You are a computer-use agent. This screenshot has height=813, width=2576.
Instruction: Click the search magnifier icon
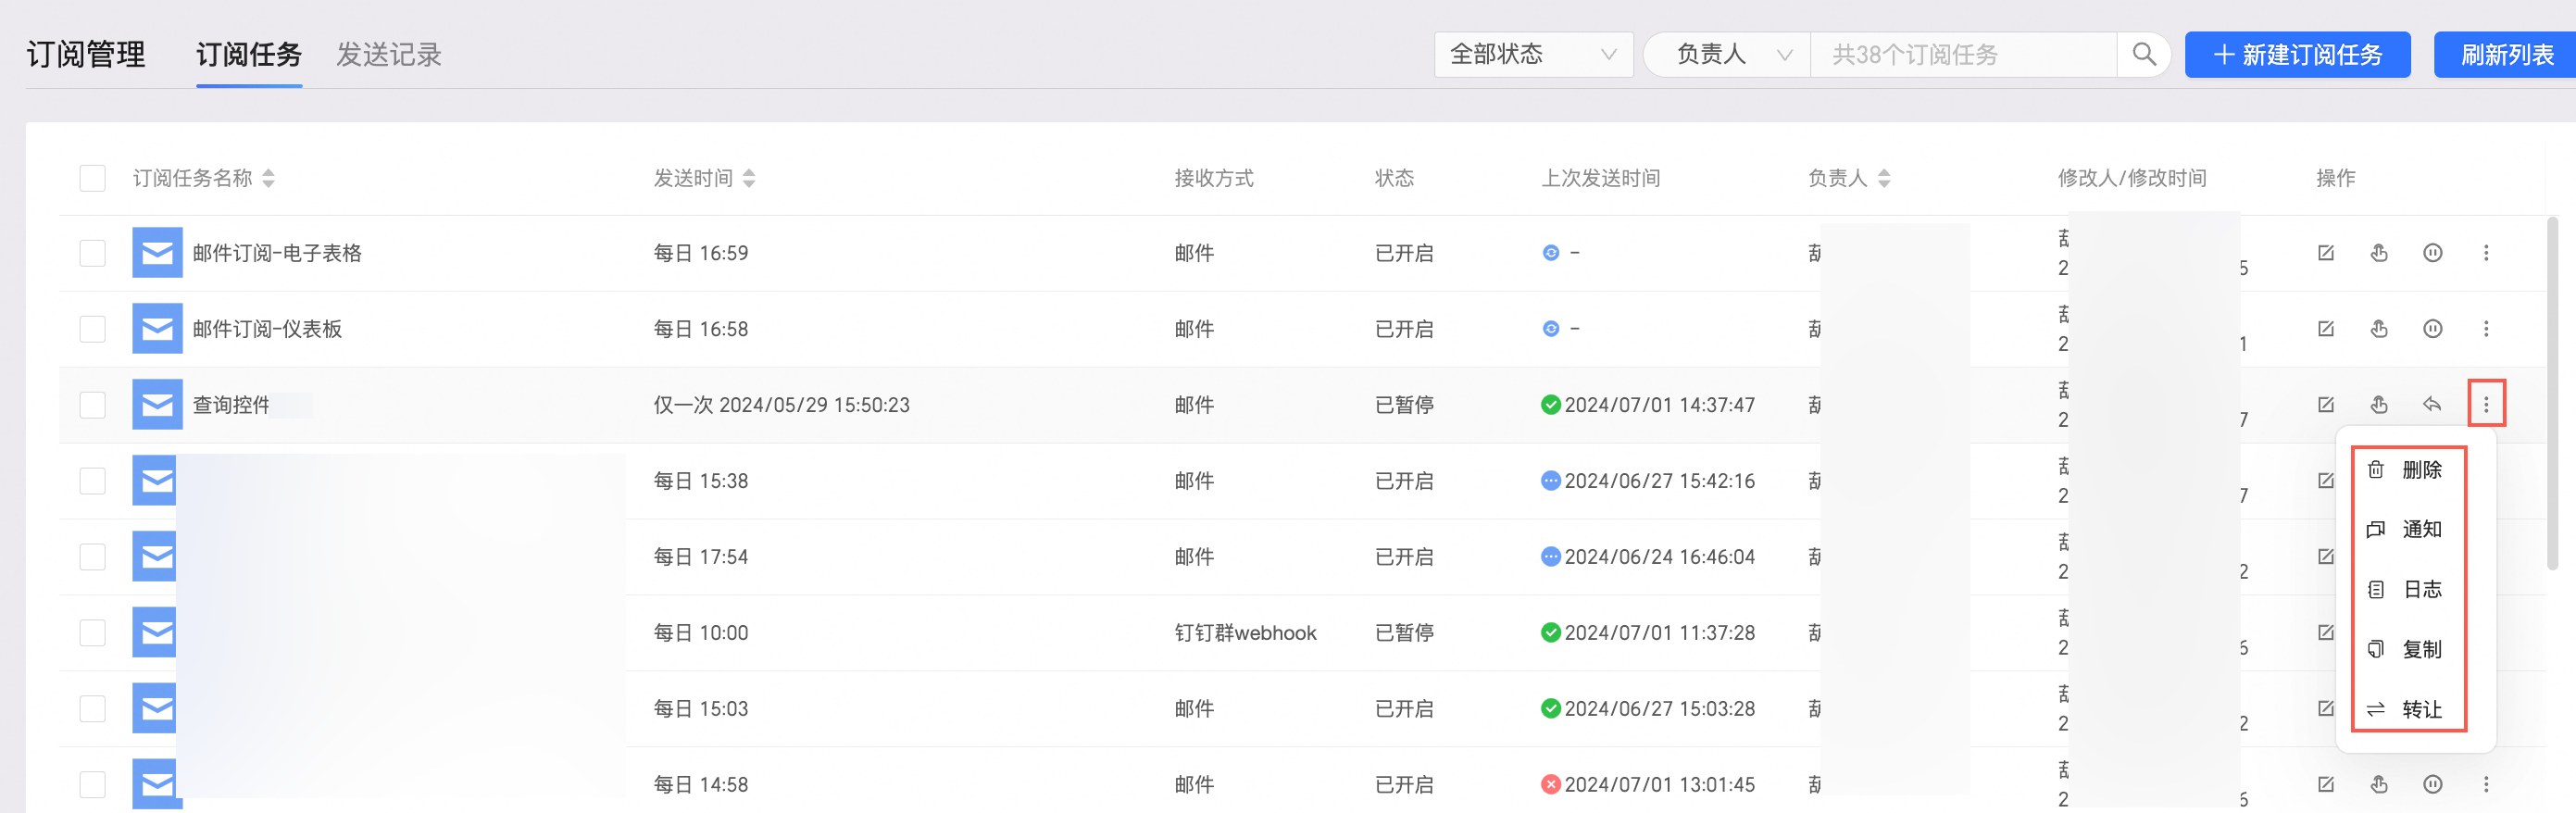tap(2142, 54)
